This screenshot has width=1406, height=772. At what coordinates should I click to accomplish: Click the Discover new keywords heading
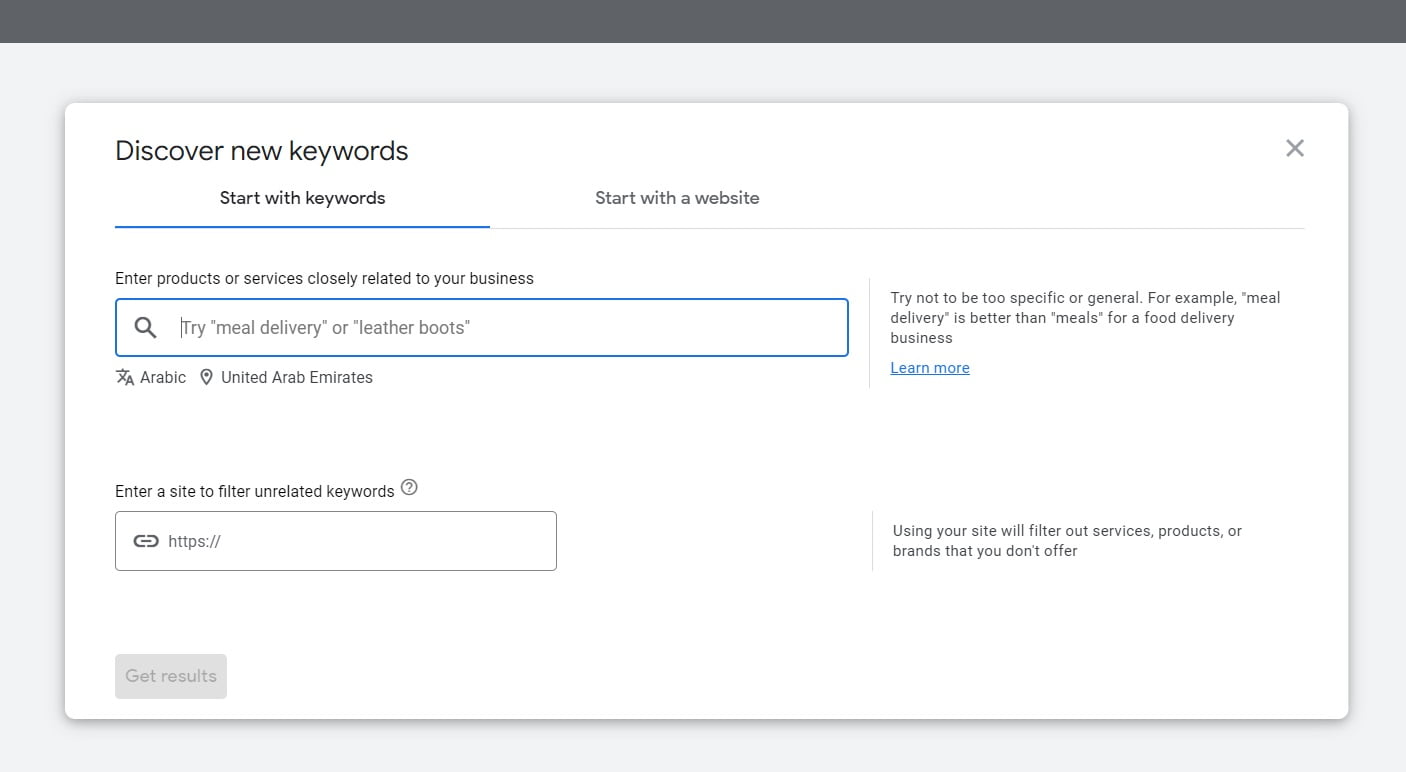tap(262, 151)
